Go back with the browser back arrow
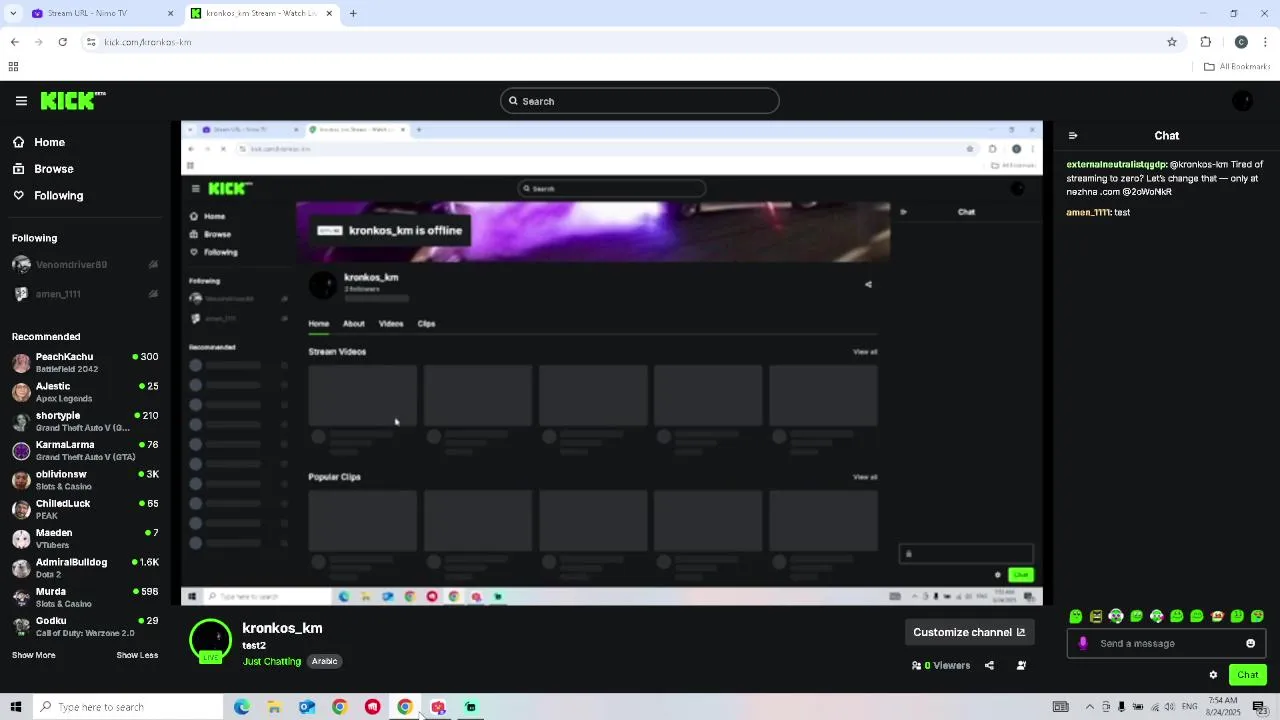This screenshot has width=1280, height=720. coord(14,42)
